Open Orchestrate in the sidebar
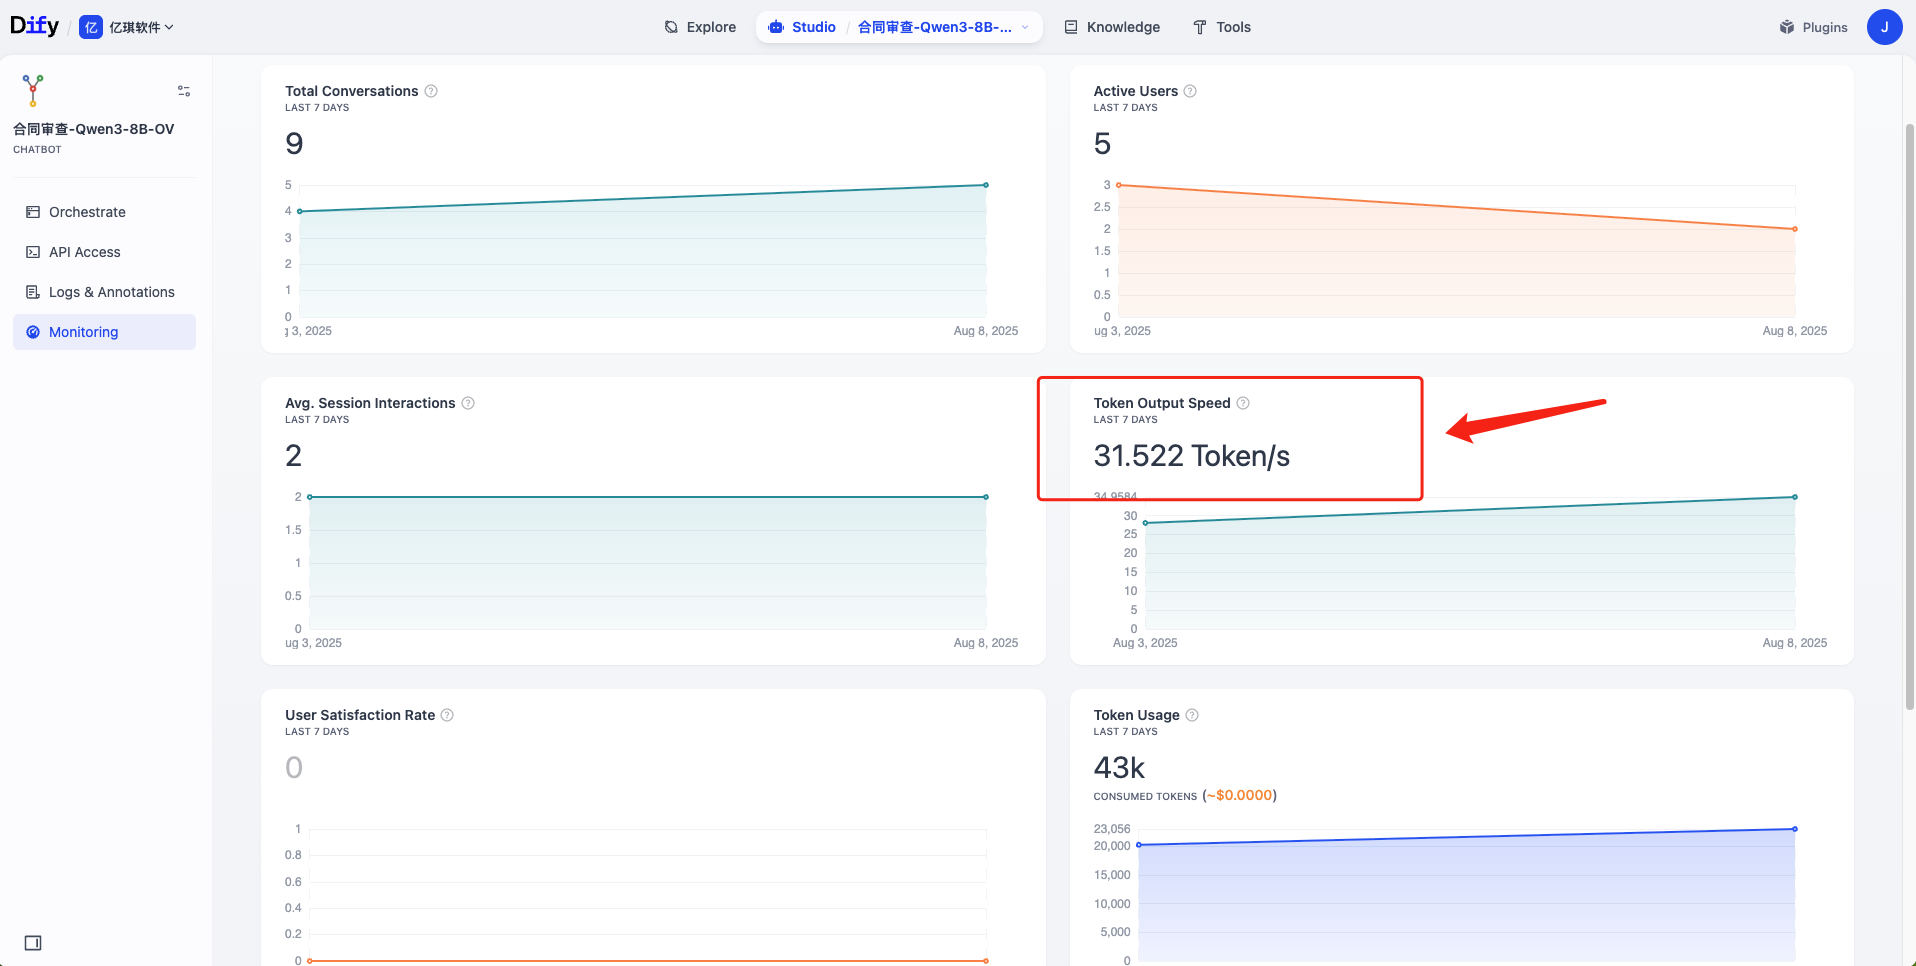The width and height of the screenshot is (1916, 966). pyautogui.click(x=87, y=212)
